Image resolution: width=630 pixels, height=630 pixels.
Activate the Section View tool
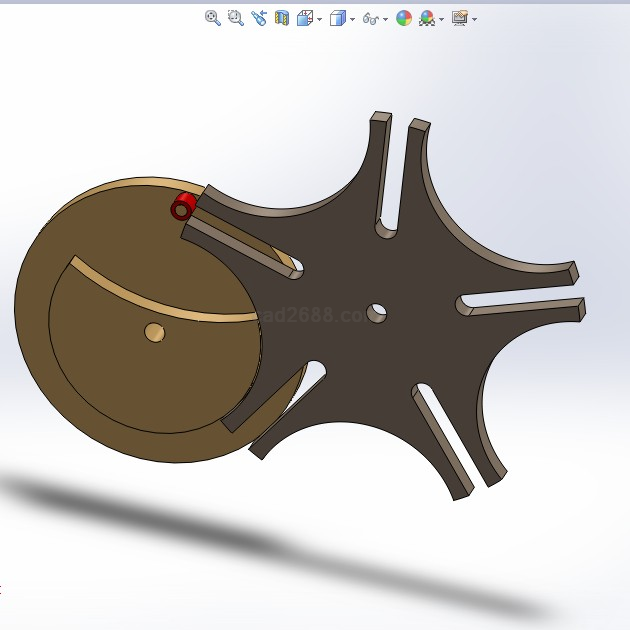pos(282,17)
